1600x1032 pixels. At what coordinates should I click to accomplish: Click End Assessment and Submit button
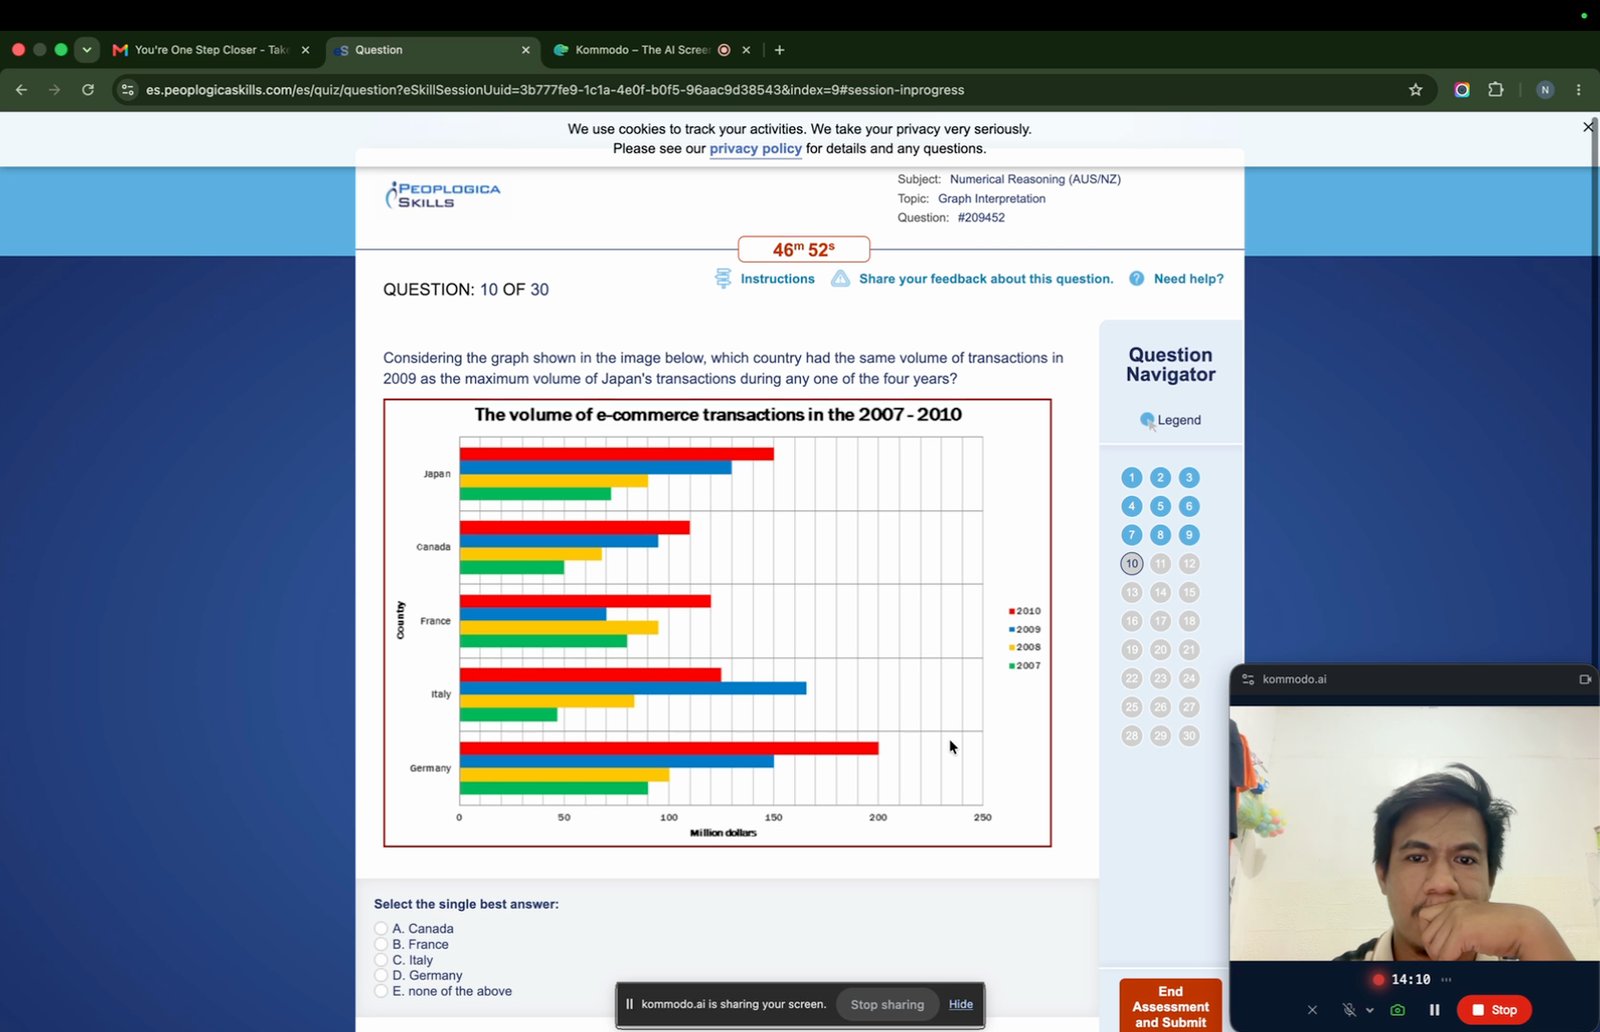tap(1170, 1006)
